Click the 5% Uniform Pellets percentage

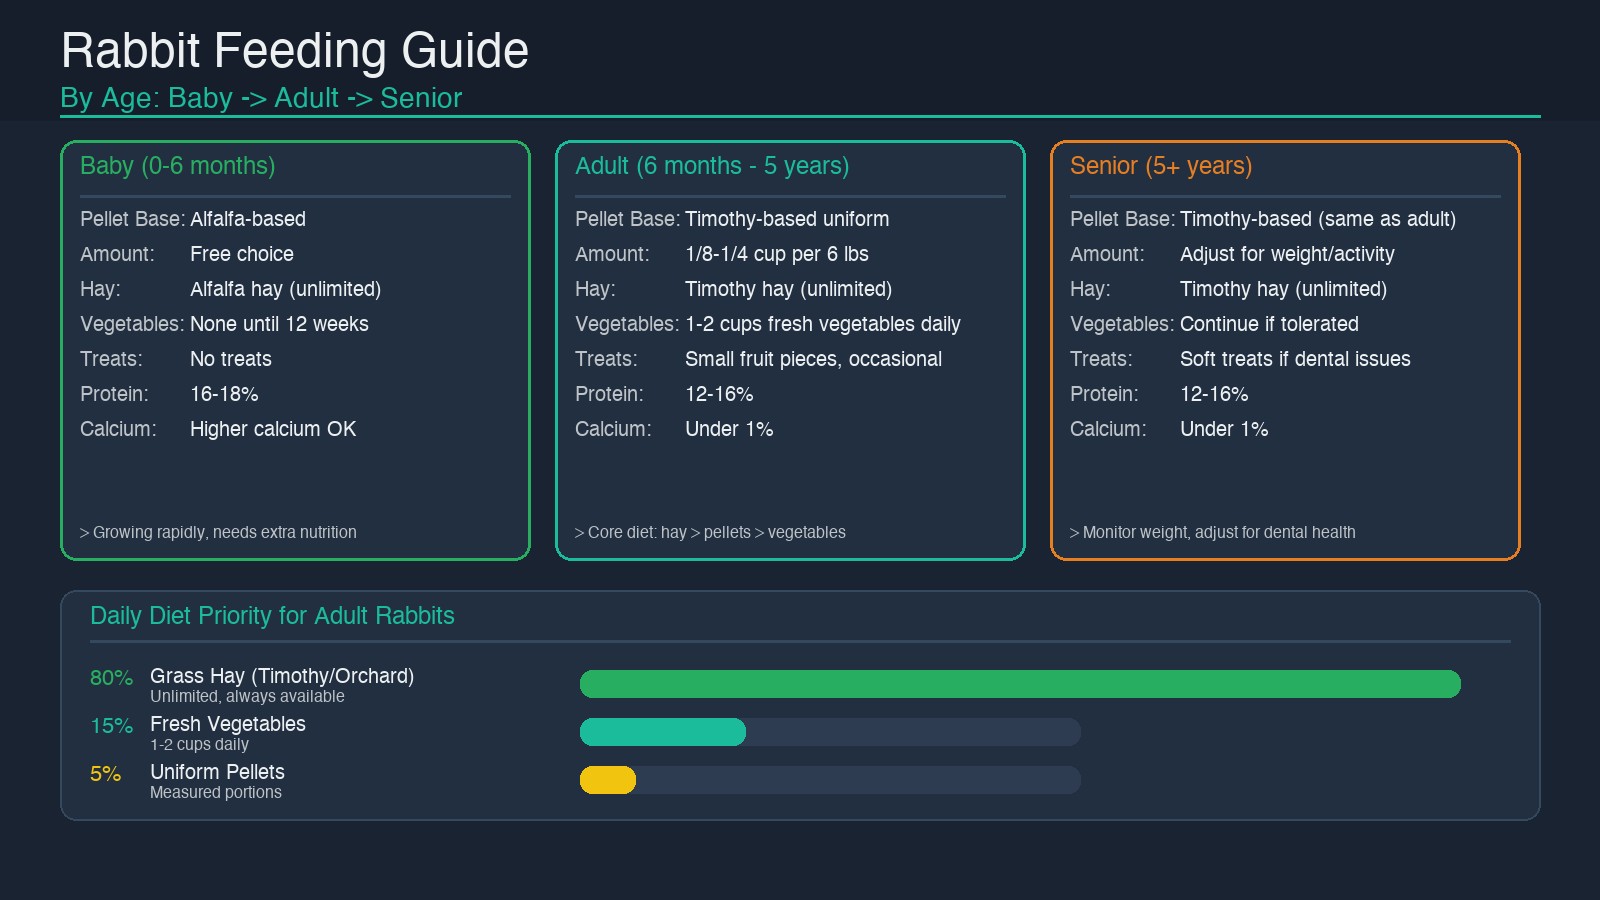coord(103,774)
